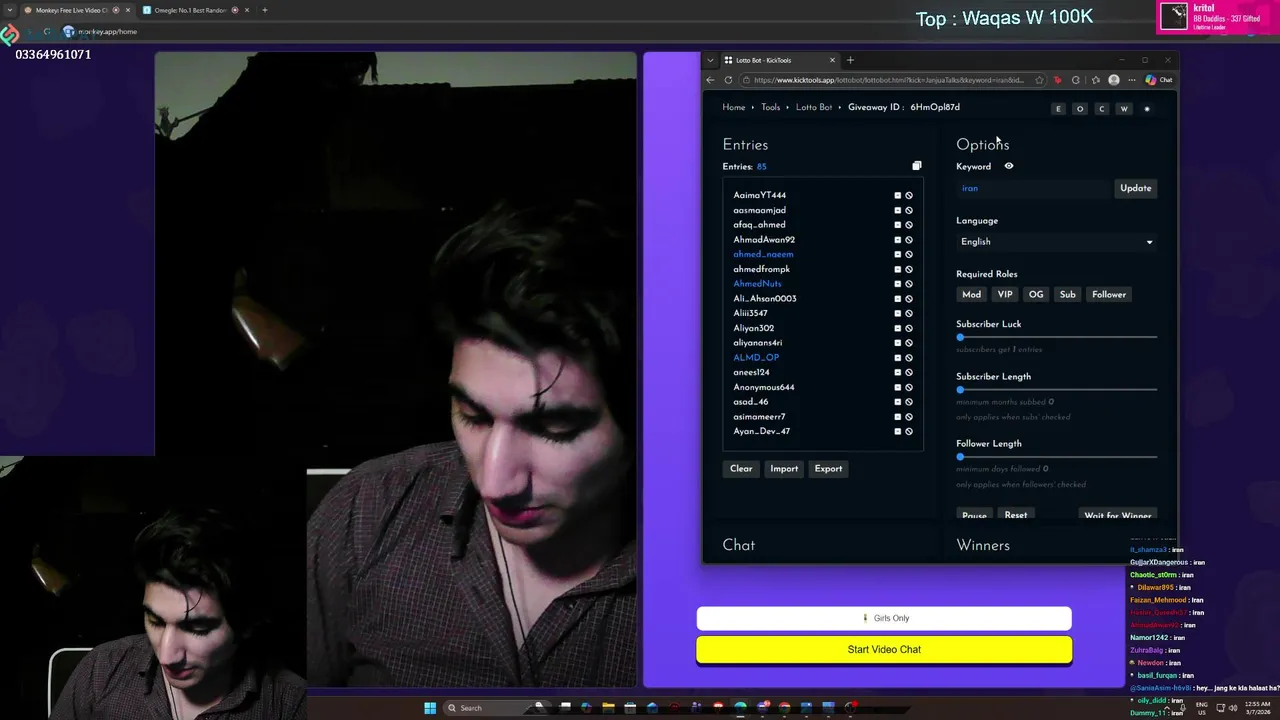Open a new tab in KickTools window

tap(850, 60)
